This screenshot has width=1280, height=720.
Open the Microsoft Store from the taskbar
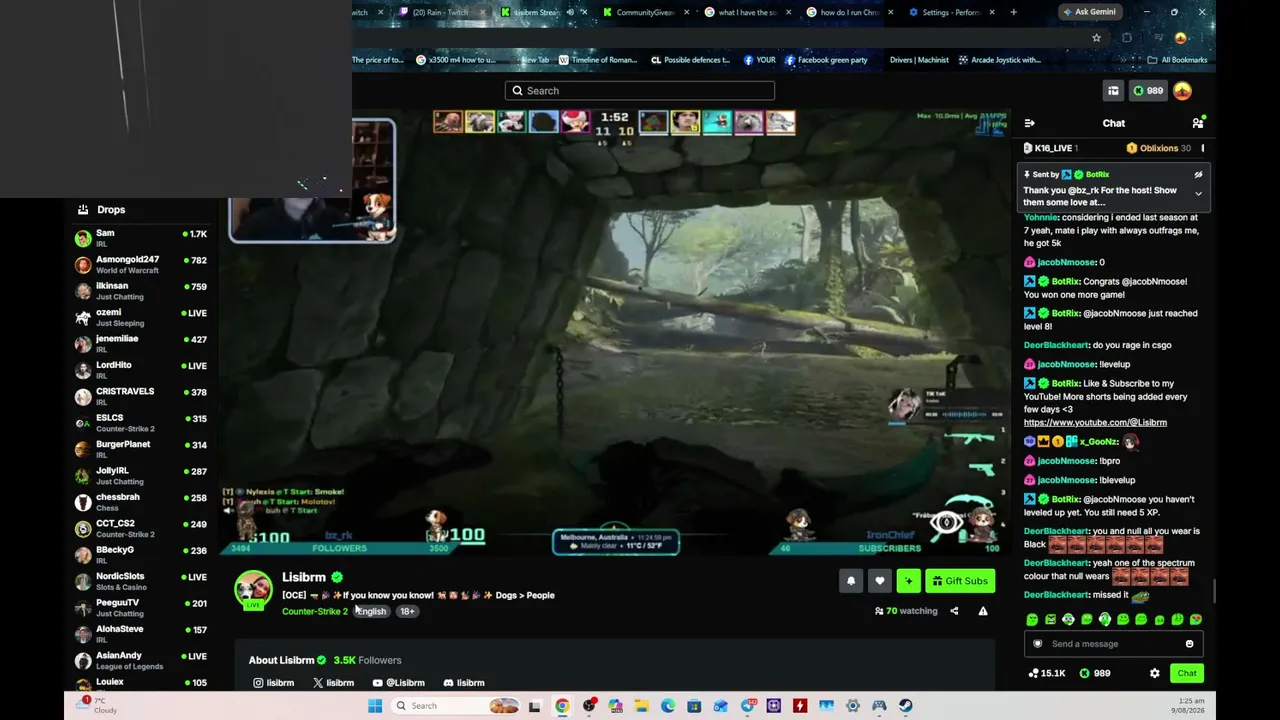tap(694, 706)
